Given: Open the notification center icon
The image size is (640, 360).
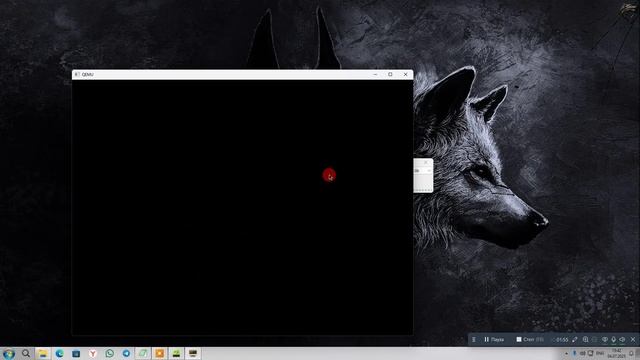Looking at the screenshot, I should [x=631, y=353].
